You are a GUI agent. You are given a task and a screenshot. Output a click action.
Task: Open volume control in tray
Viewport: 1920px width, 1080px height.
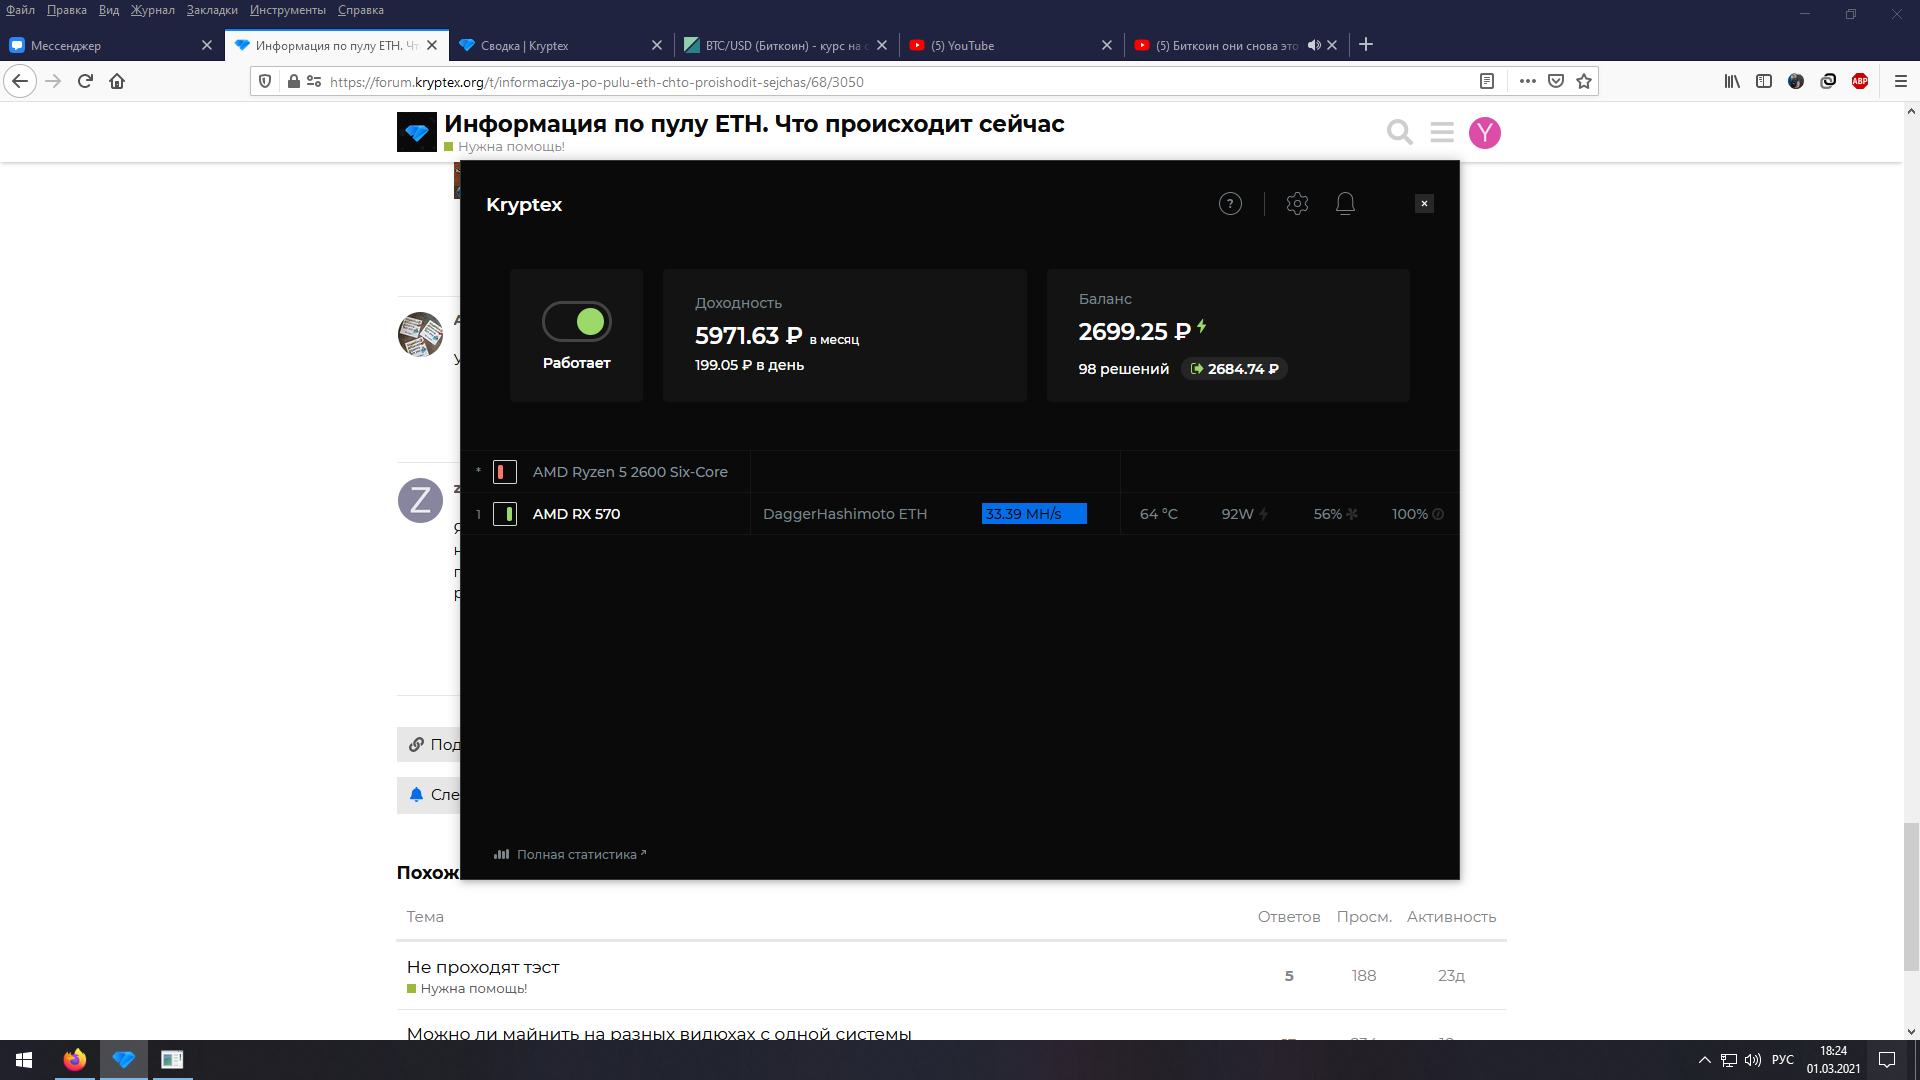(1753, 1060)
